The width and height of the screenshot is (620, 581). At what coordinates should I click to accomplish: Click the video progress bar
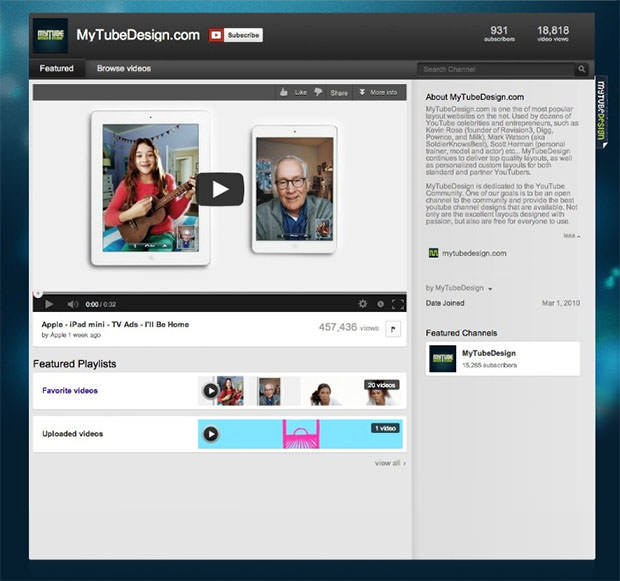(220, 293)
